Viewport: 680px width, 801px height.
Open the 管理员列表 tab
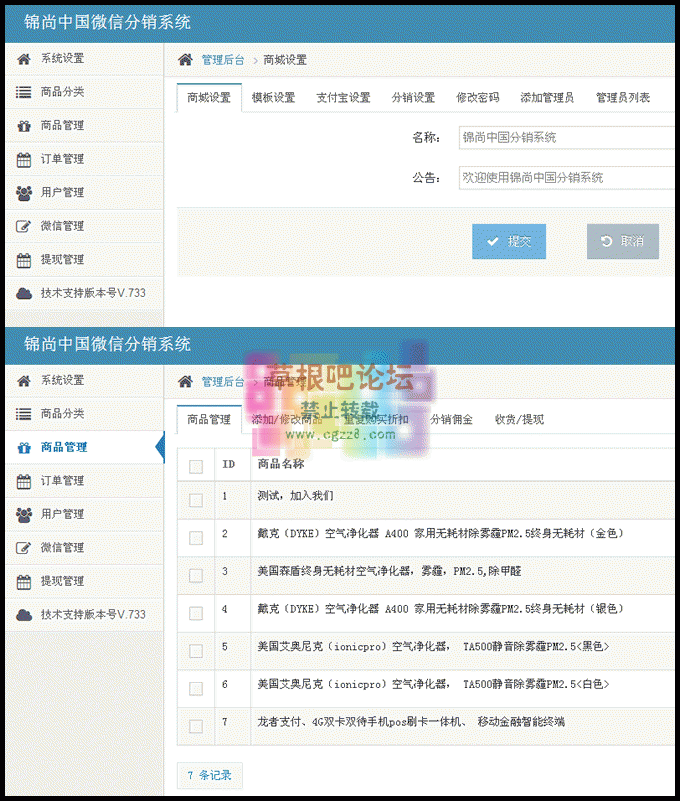[623, 98]
